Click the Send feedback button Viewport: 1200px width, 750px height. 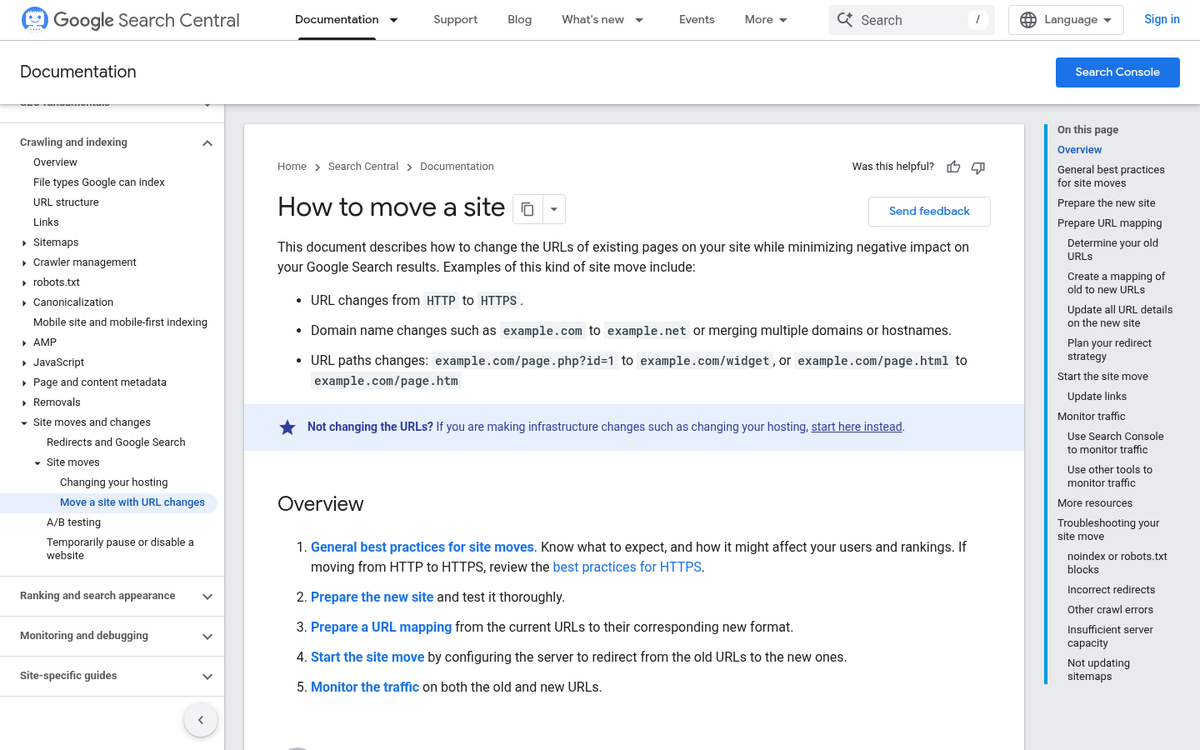[x=929, y=211]
